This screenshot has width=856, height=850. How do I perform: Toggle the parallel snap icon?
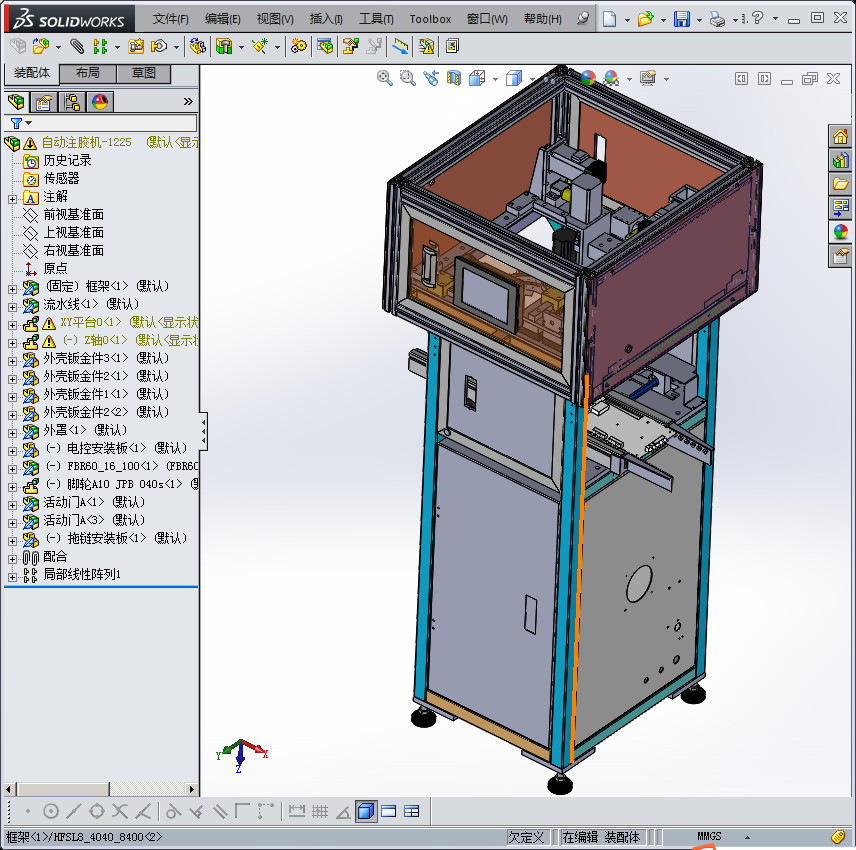point(220,811)
